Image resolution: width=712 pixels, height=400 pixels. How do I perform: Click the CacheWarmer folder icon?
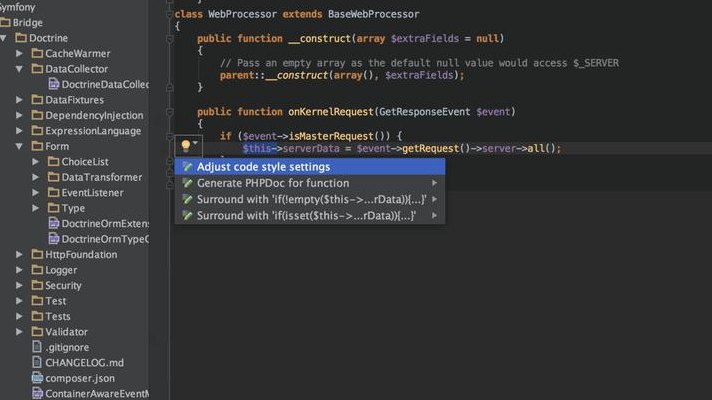pos(37,53)
